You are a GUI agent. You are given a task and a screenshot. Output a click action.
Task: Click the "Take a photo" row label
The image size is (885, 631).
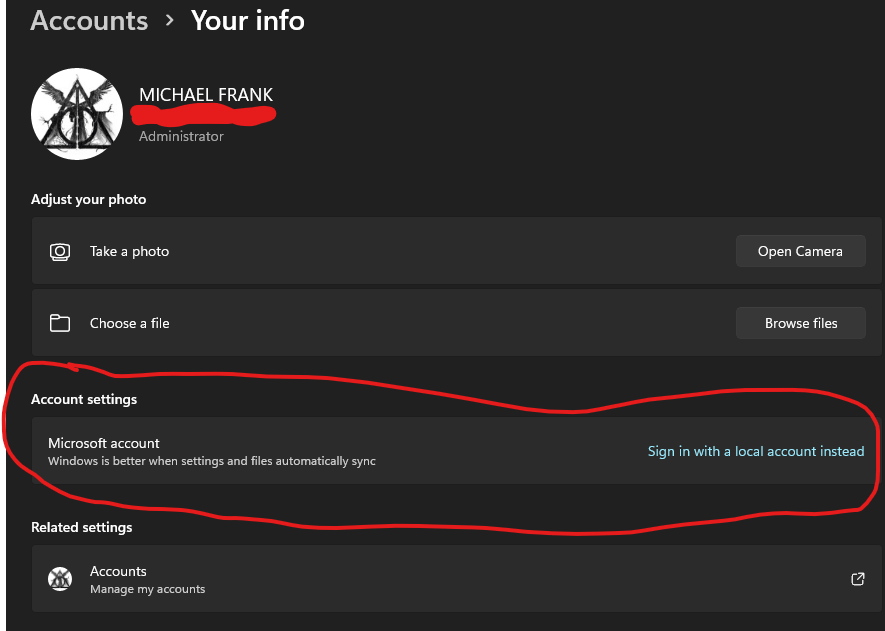click(129, 252)
